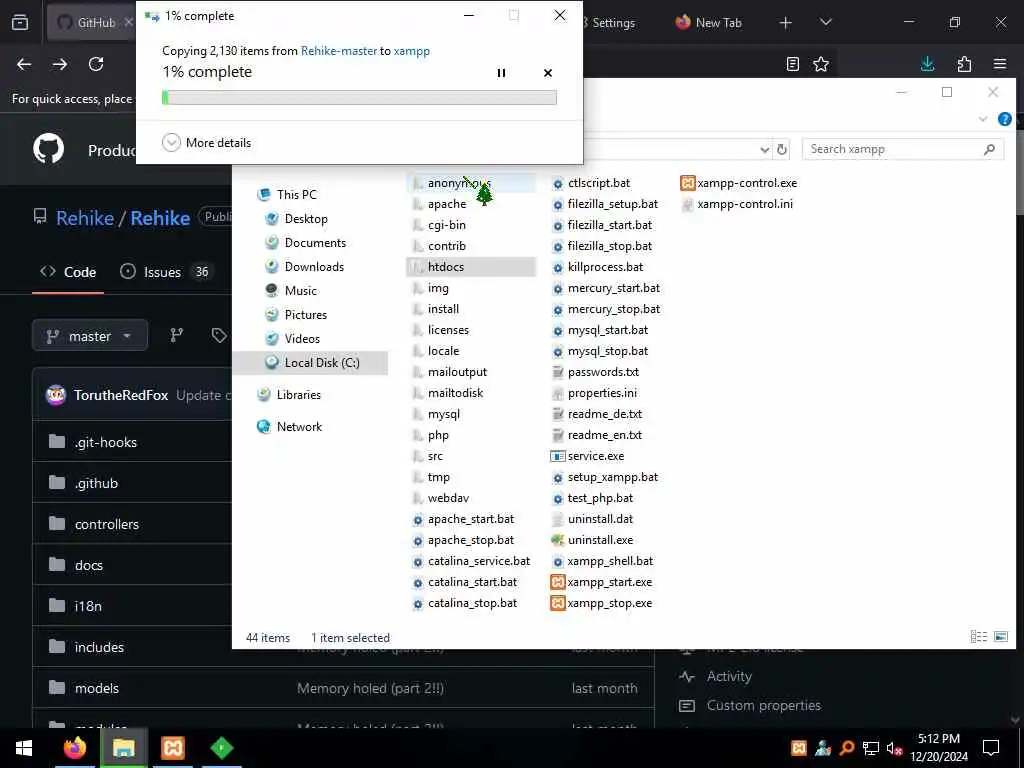Open the xampp destination link in copy dialog
Viewport: 1024px width, 768px height.
[x=411, y=51]
